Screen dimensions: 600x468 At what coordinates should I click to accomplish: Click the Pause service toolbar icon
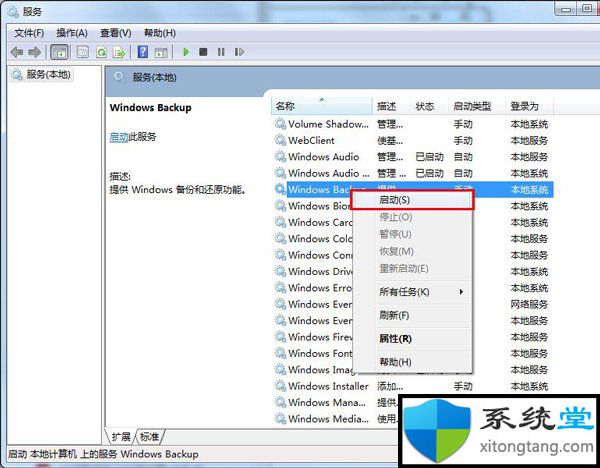[221, 52]
